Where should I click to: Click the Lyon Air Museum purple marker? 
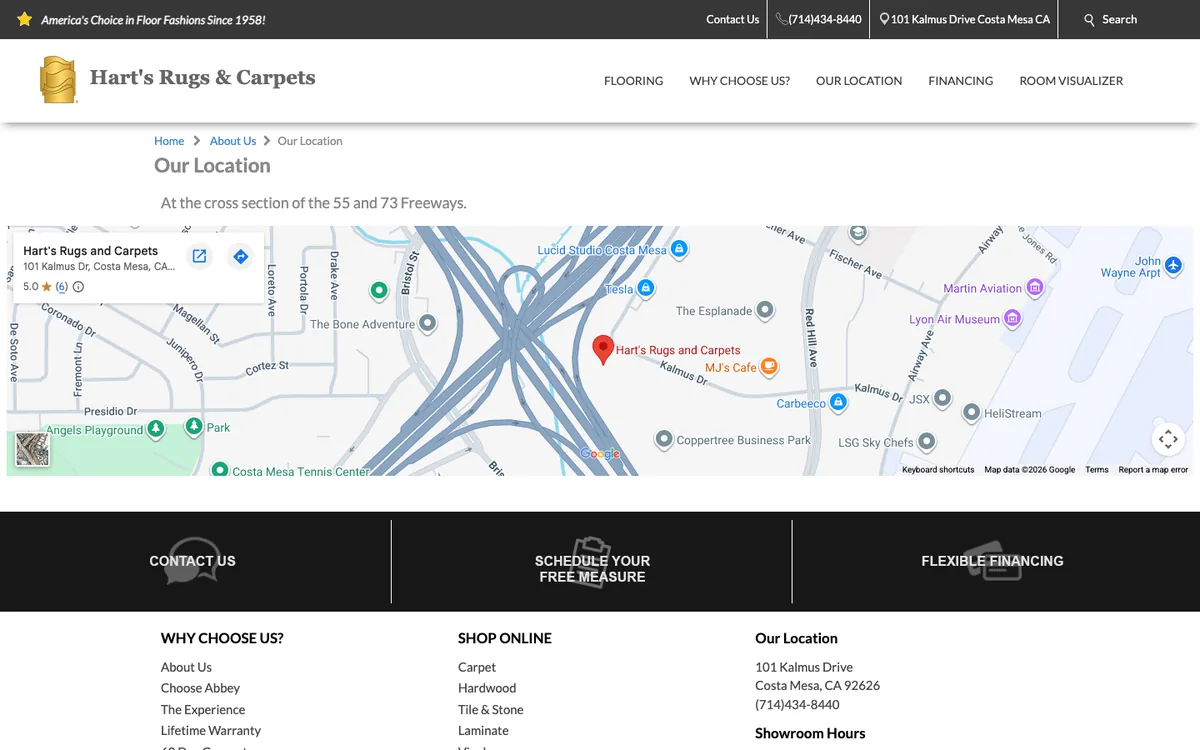point(1013,319)
